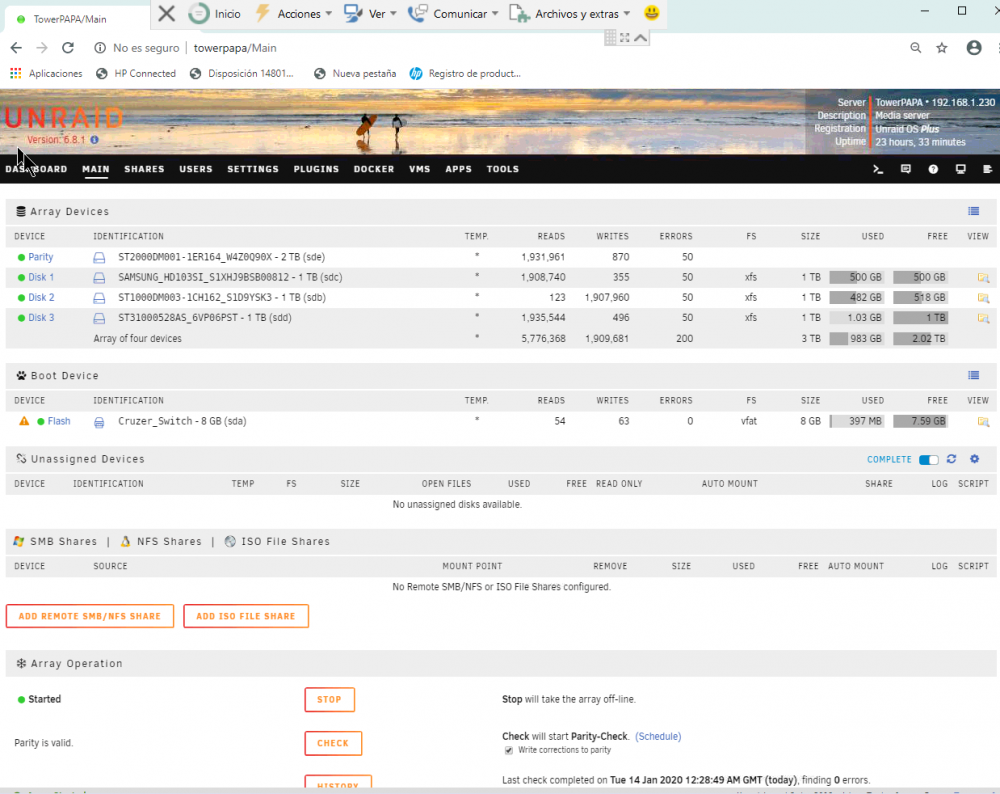Viewport: 1000px width, 794px height.
Task: Click the Flash warning triangle icon
Action: [x=24, y=421]
